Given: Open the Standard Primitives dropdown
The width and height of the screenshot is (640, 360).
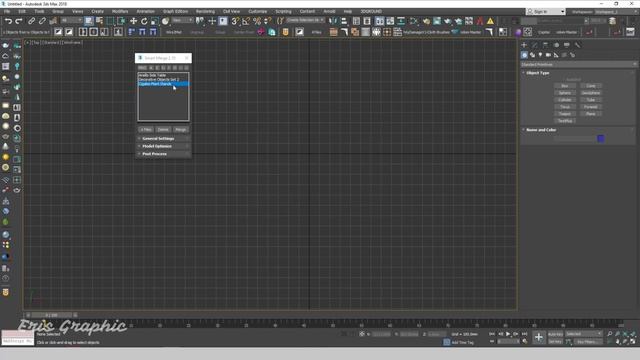Looking at the screenshot, I should coord(578,64).
